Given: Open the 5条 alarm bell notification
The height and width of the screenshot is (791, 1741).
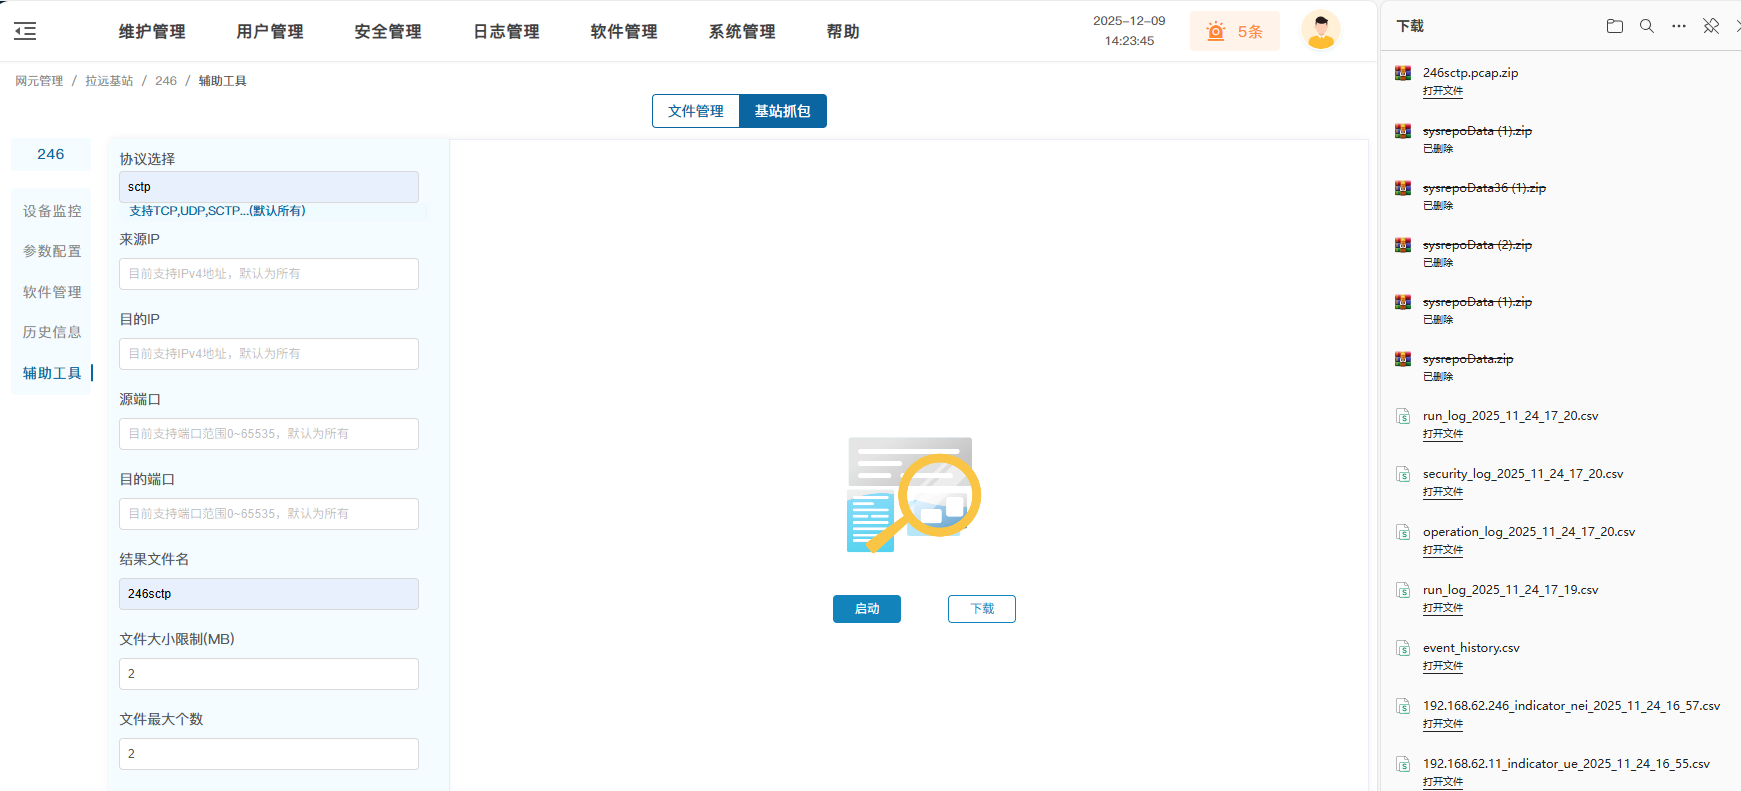Looking at the screenshot, I should (x=1234, y=31).
